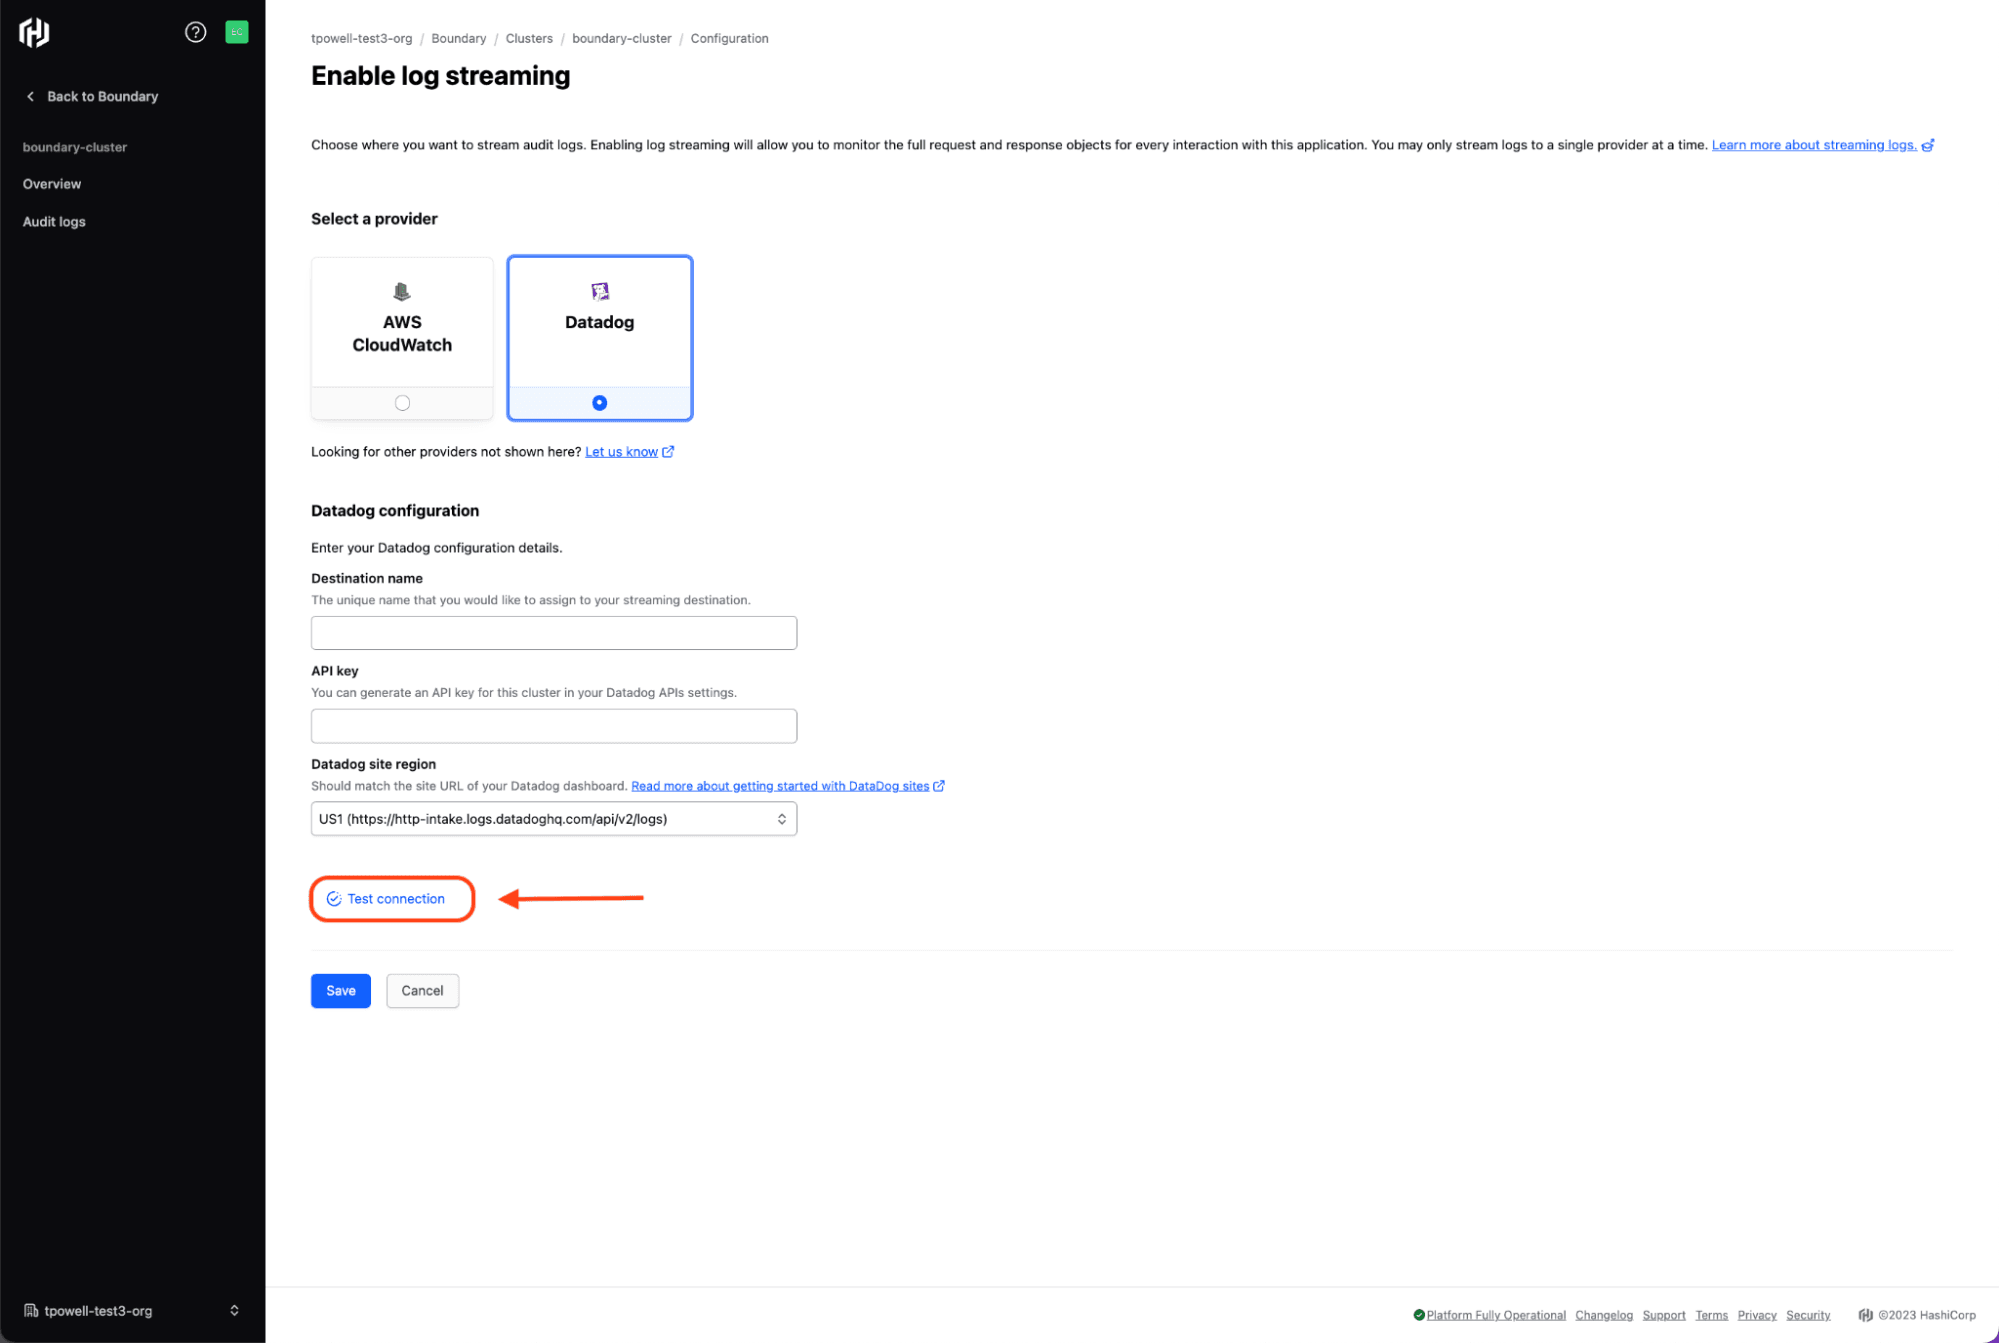Click the Destination name input field
The width and height of the screenshot is (1999, 1344).
553,633
